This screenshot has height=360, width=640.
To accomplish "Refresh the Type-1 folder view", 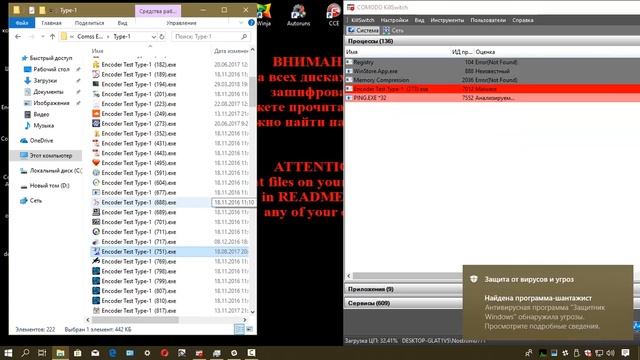I will point(162,36).
